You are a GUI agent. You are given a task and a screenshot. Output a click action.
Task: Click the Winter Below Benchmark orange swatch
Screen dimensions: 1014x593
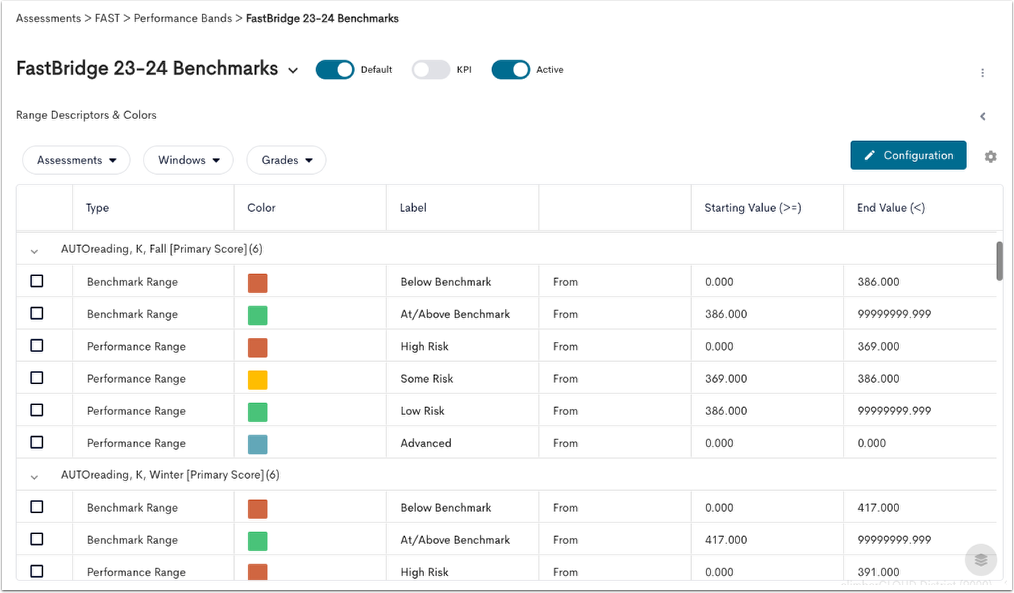pos(257,509)
